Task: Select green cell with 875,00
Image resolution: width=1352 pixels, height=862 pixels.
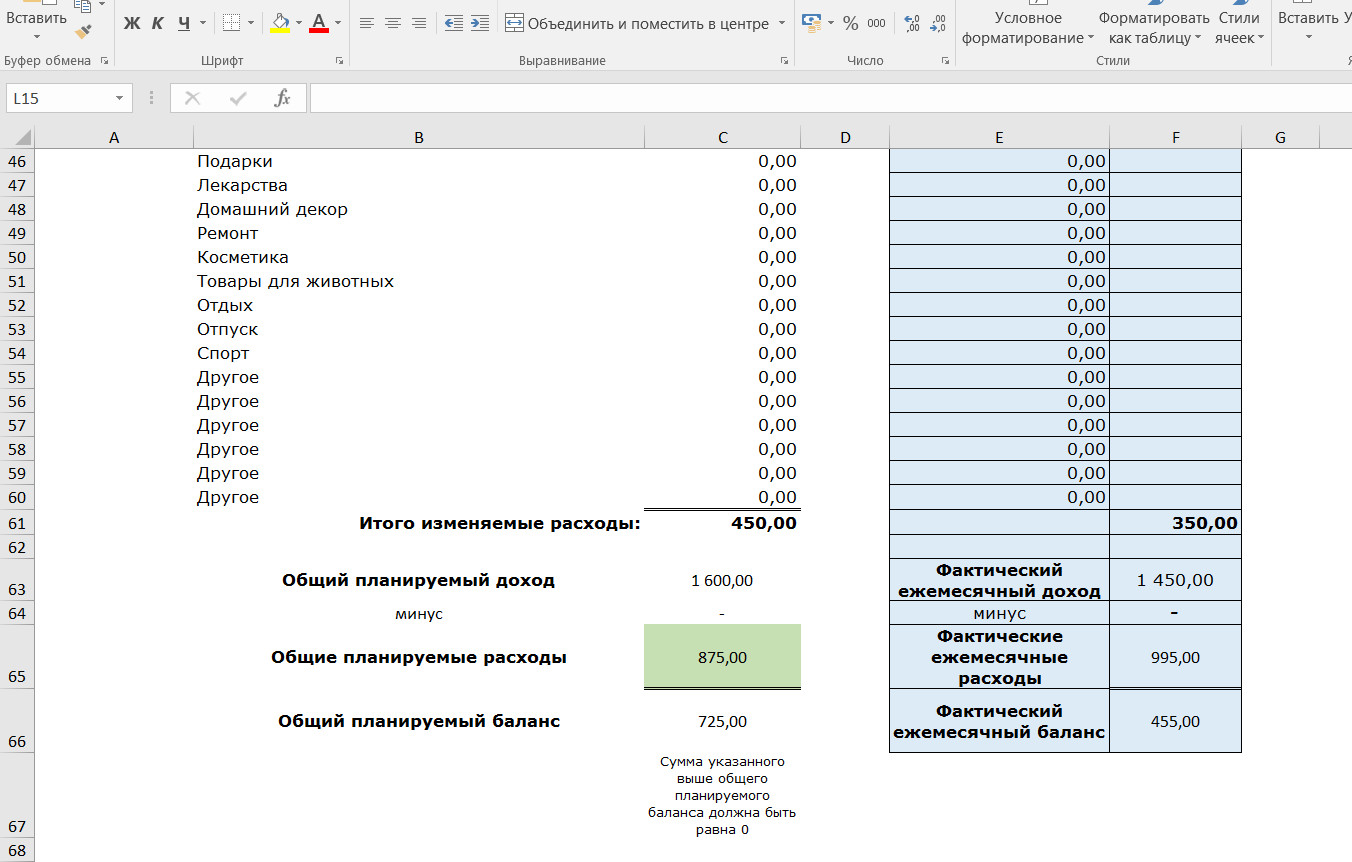Action: [x=722, y=657]
